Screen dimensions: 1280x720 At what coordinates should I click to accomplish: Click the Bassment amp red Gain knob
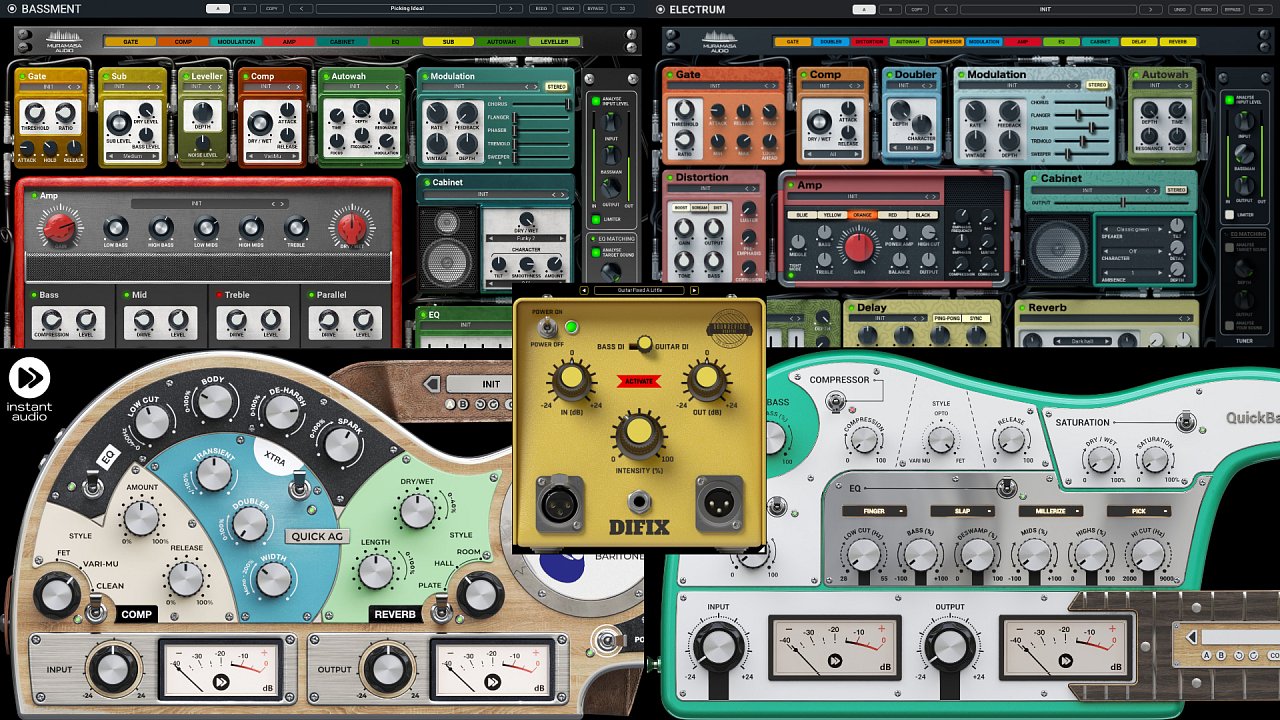tap(61, 229)
